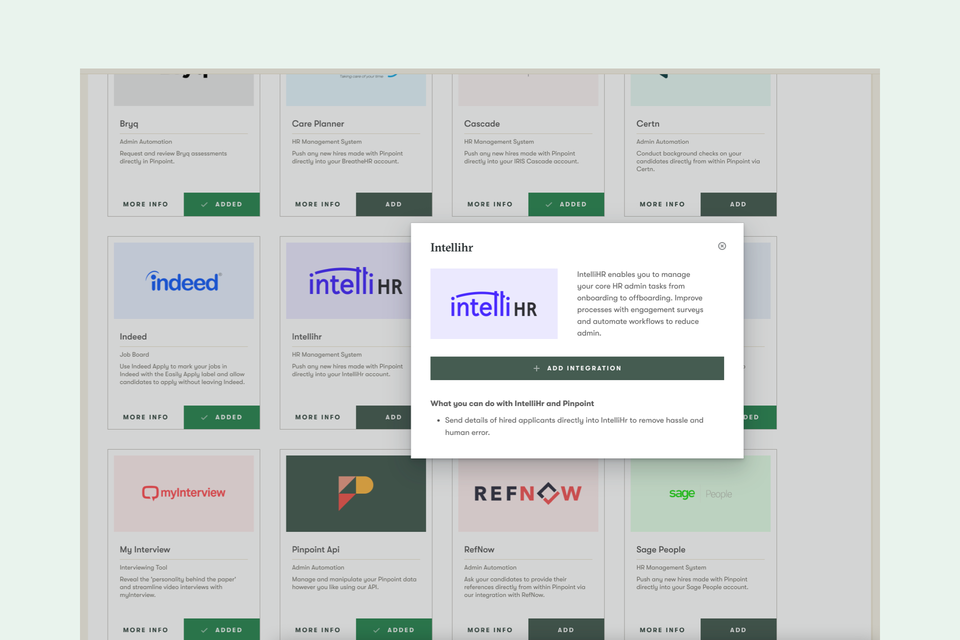This screenshot has height=640, width=960.
Task: Open More Info for Pinpoint Api
Action: [318, 630]
